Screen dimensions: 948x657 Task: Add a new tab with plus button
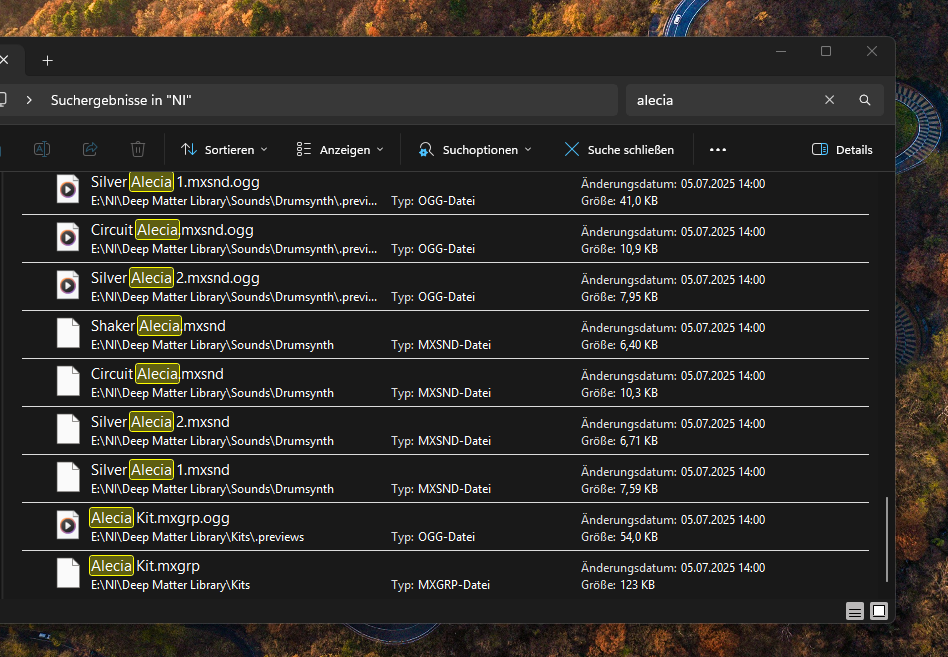[48, 60]
